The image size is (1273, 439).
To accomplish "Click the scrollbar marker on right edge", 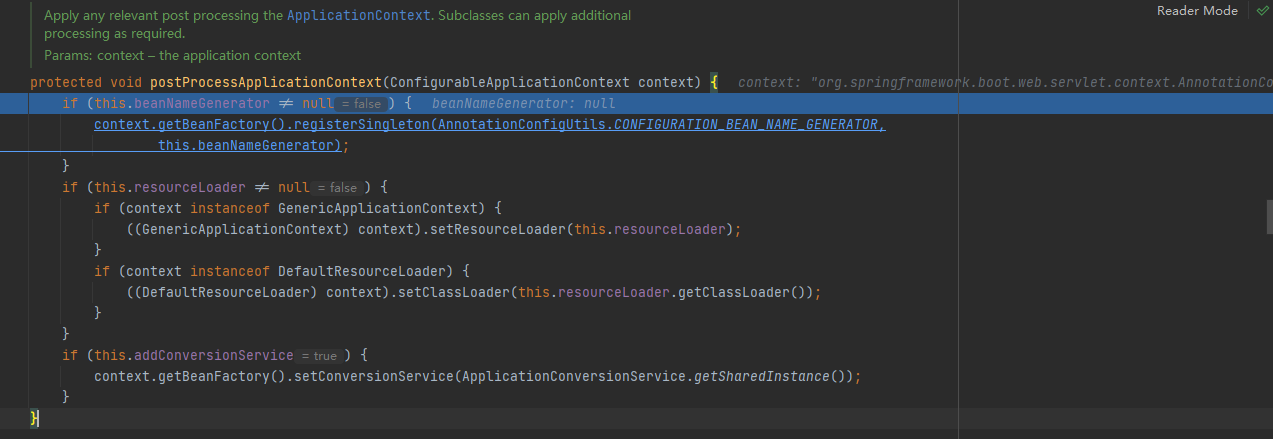I will coord(1269,212).
